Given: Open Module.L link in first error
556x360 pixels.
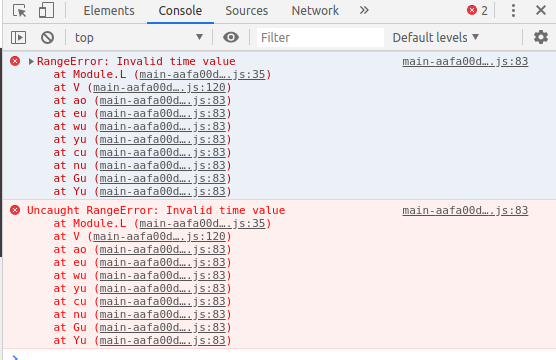Looking at the screenshot, I should (202, 74).
